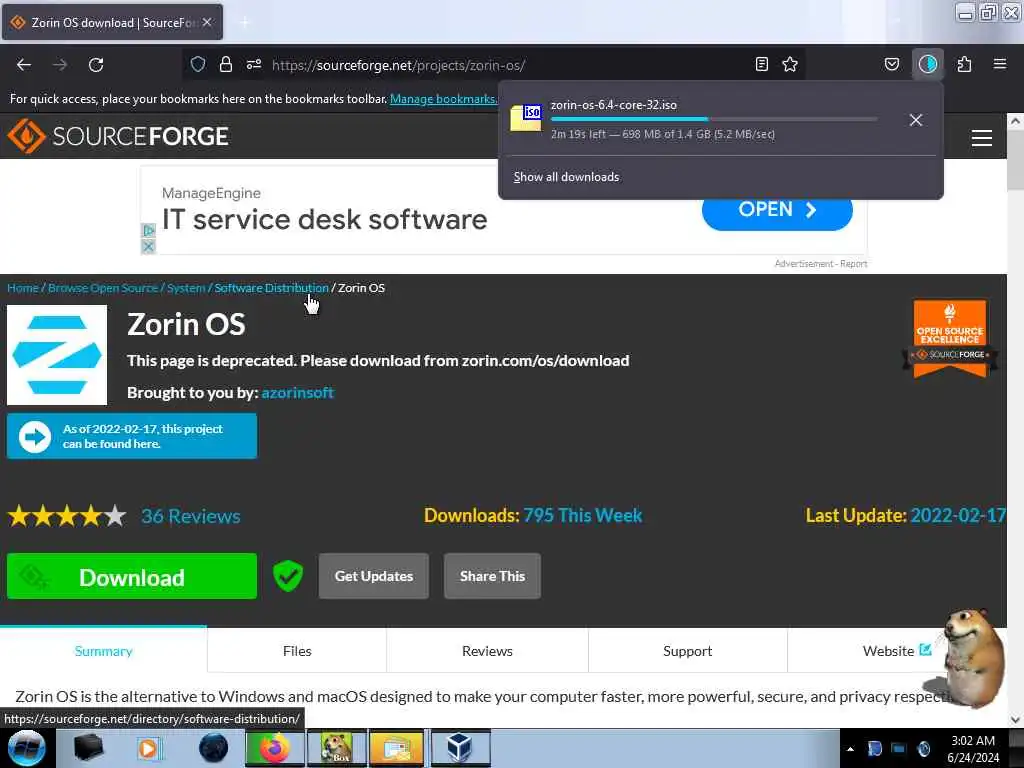The height and width of the screenshot is (768, 1024).
Task: Open the azorinsoft author link
Action: [297, 392]
